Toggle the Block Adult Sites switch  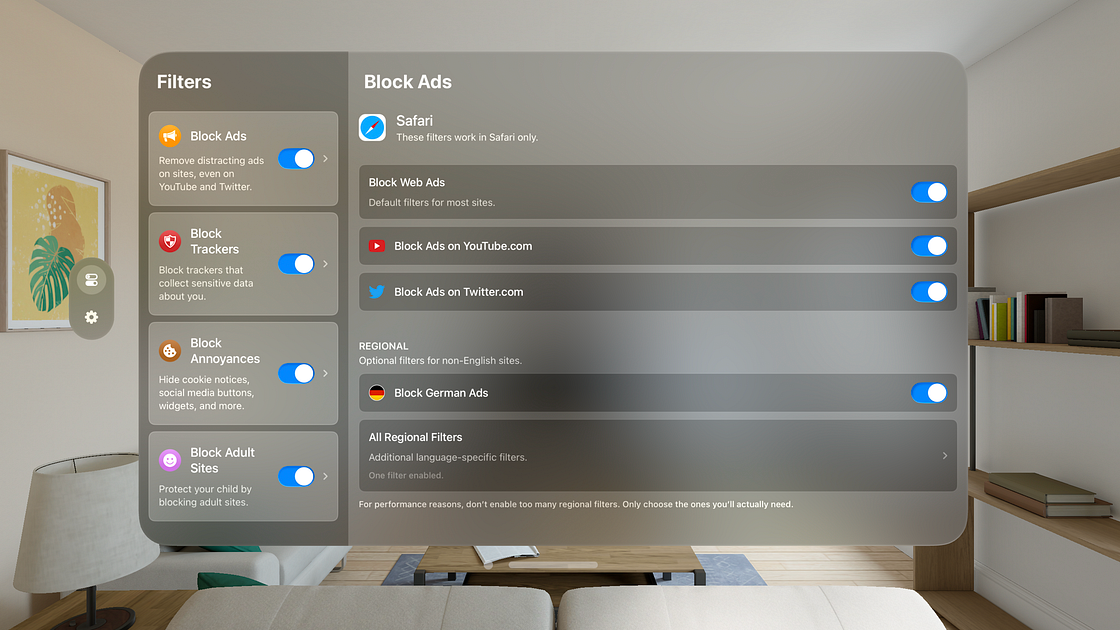[x=296, y=476]
